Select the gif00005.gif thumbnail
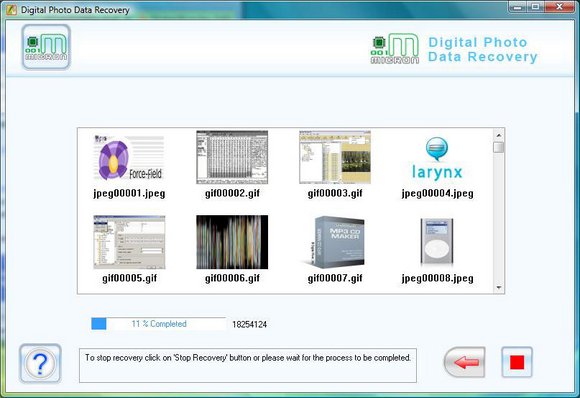 pos(129,242)
